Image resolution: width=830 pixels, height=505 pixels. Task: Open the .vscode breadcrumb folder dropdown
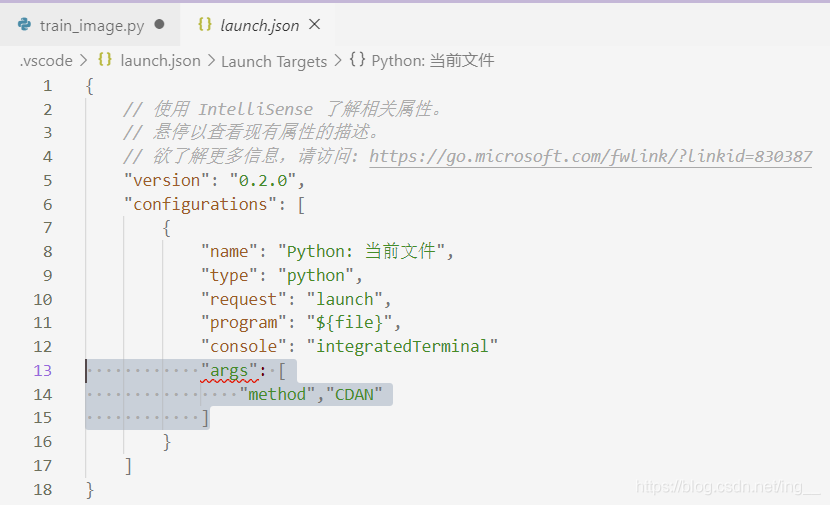point(46,61)
